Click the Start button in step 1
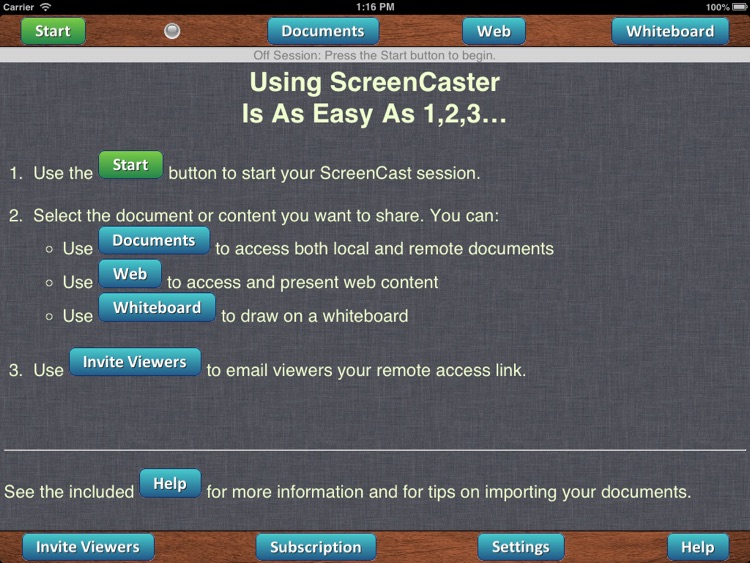 click(x=131, y=165)
